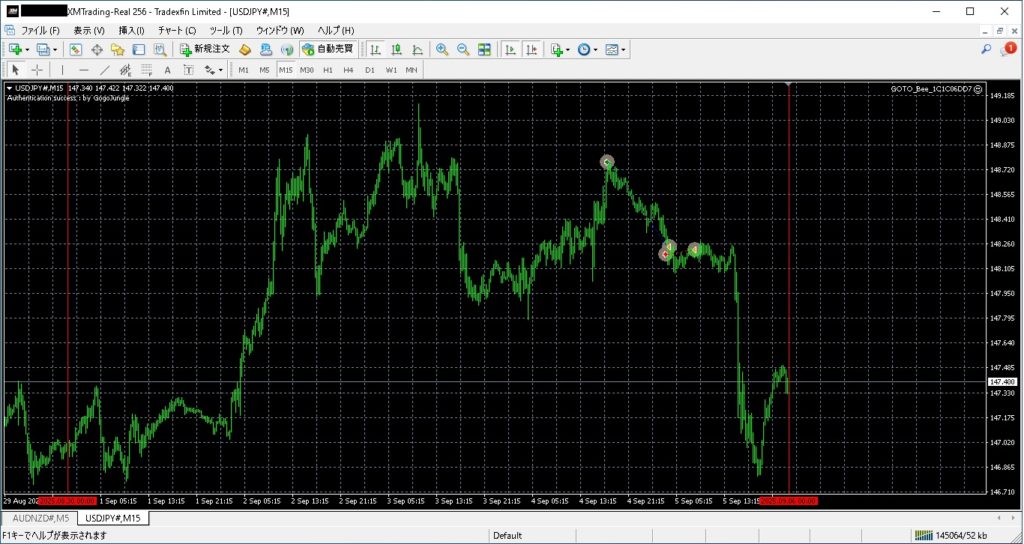Toggle 自動売買 (AutoTrading) on or off
1024x544 pixels.
tap(326, 49)
